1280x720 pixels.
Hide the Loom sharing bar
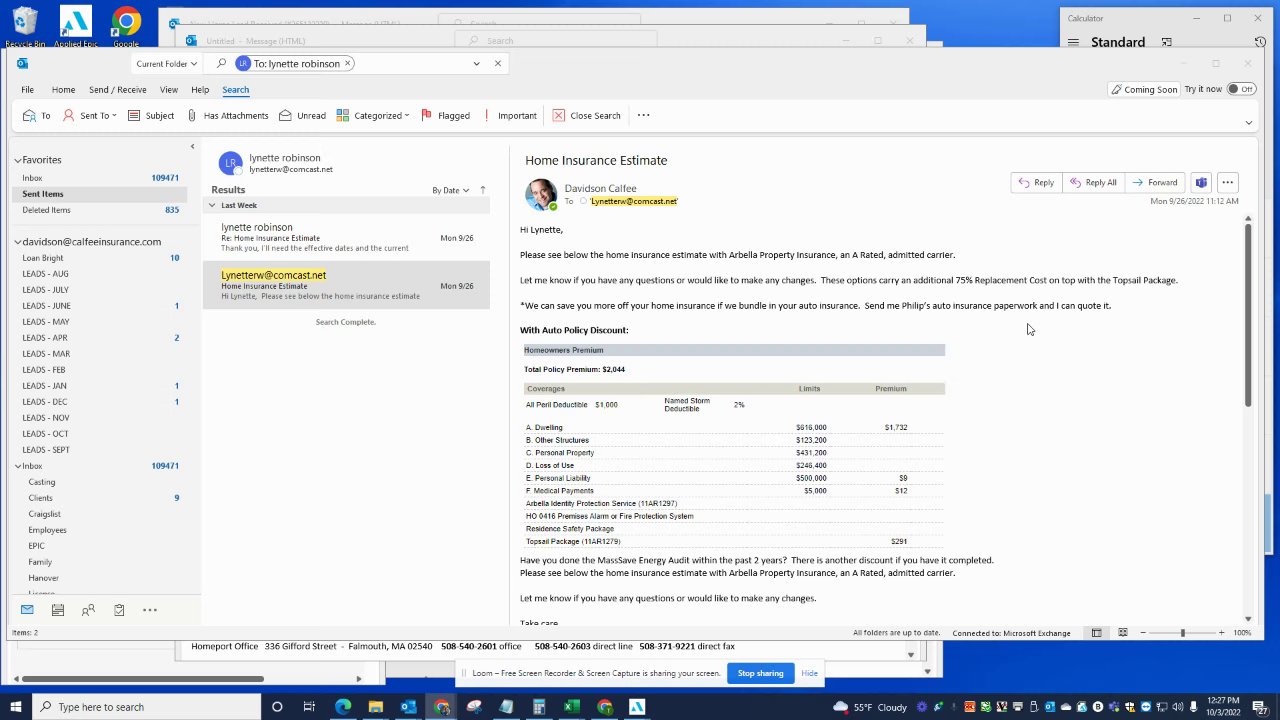[x=809, y=673]
